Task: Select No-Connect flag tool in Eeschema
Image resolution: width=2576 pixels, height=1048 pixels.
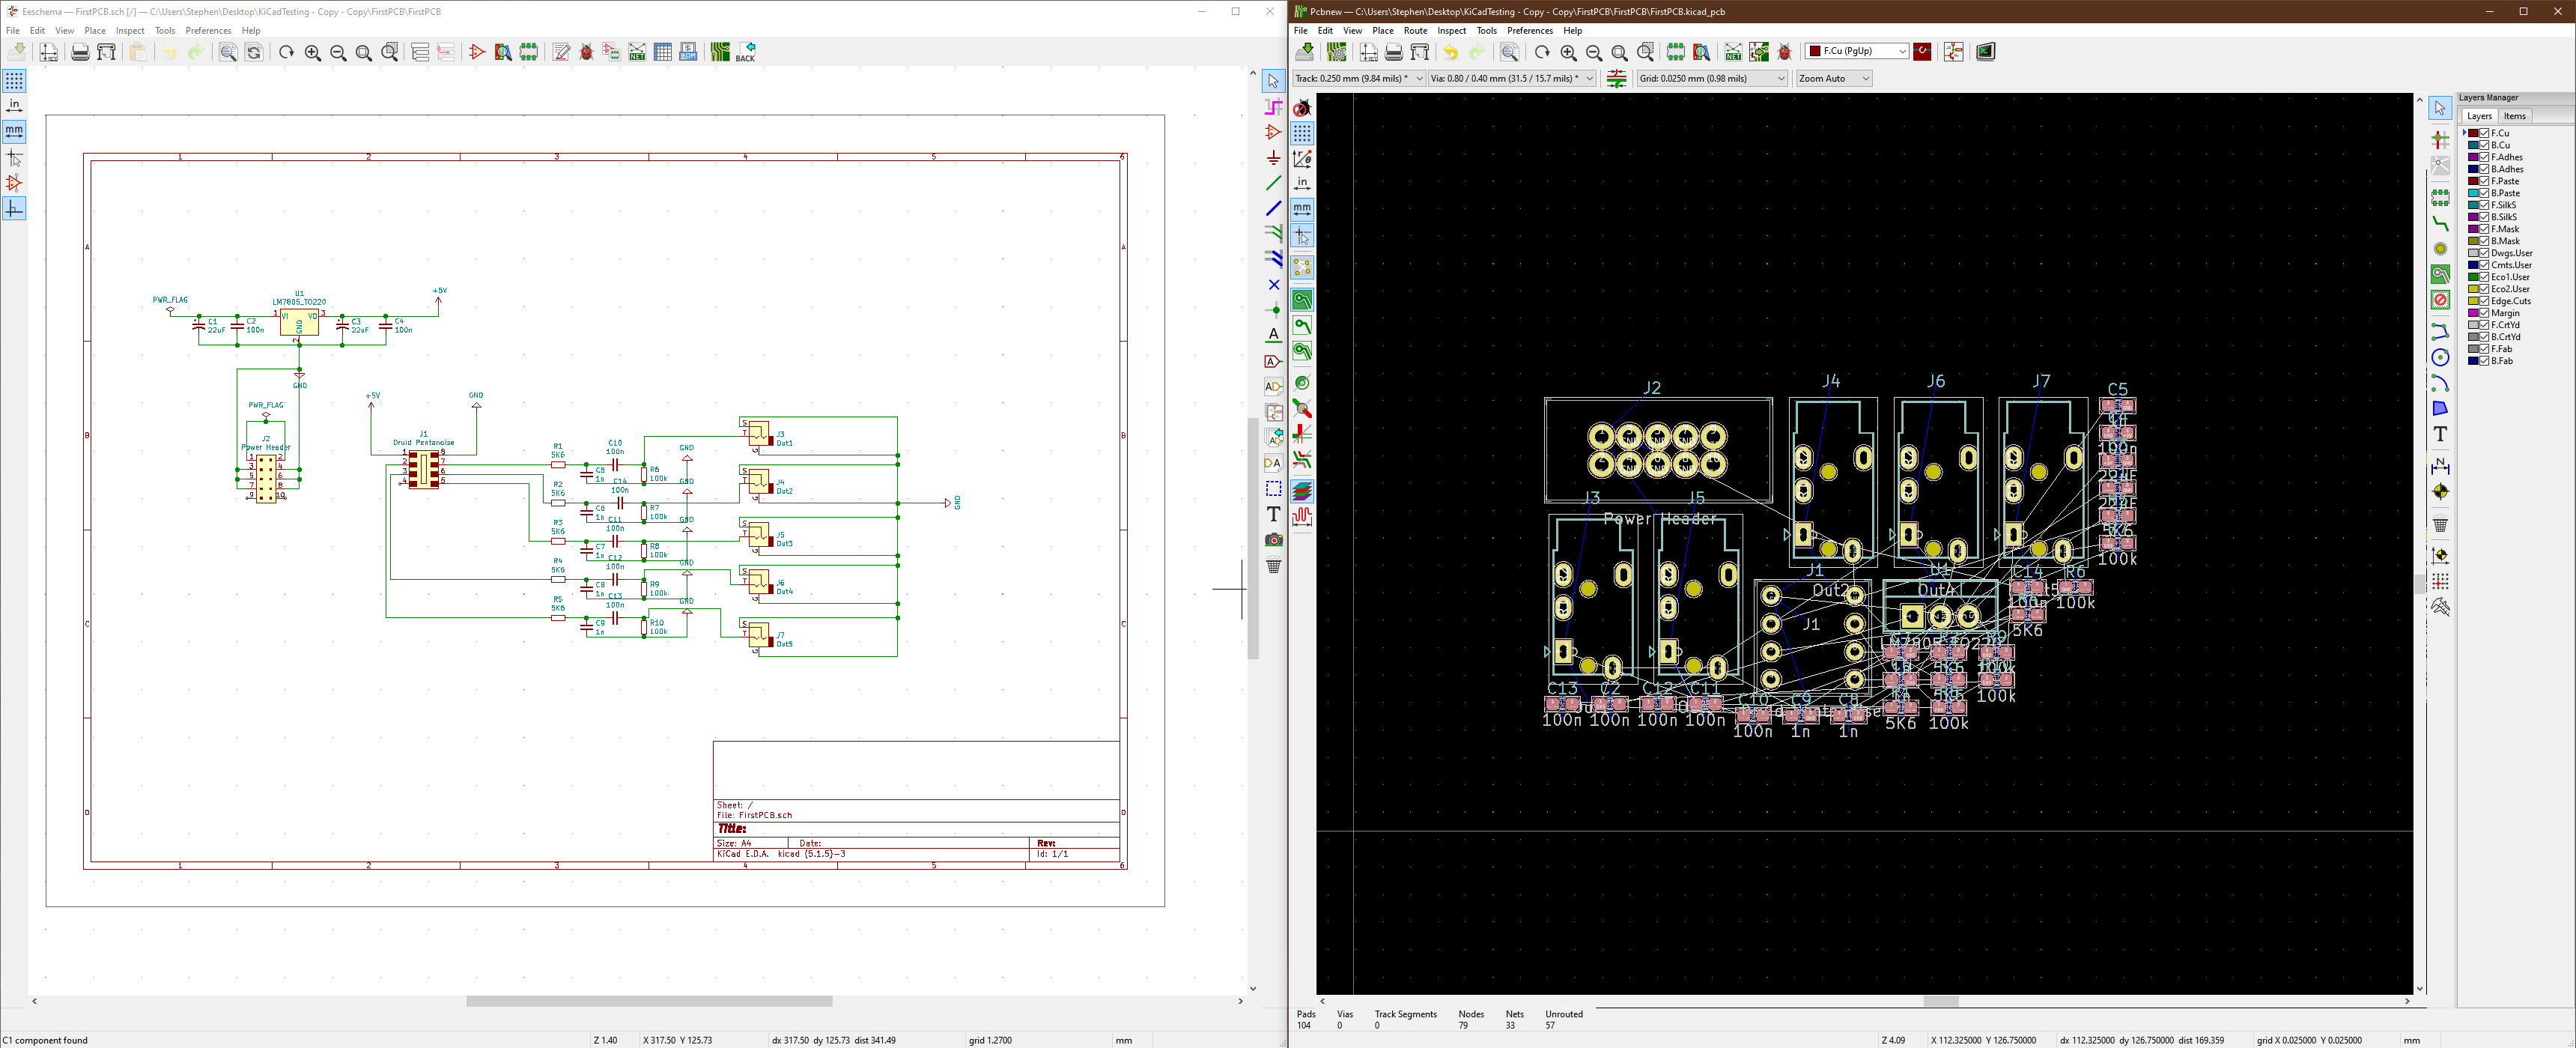Action: [1273, 285]
